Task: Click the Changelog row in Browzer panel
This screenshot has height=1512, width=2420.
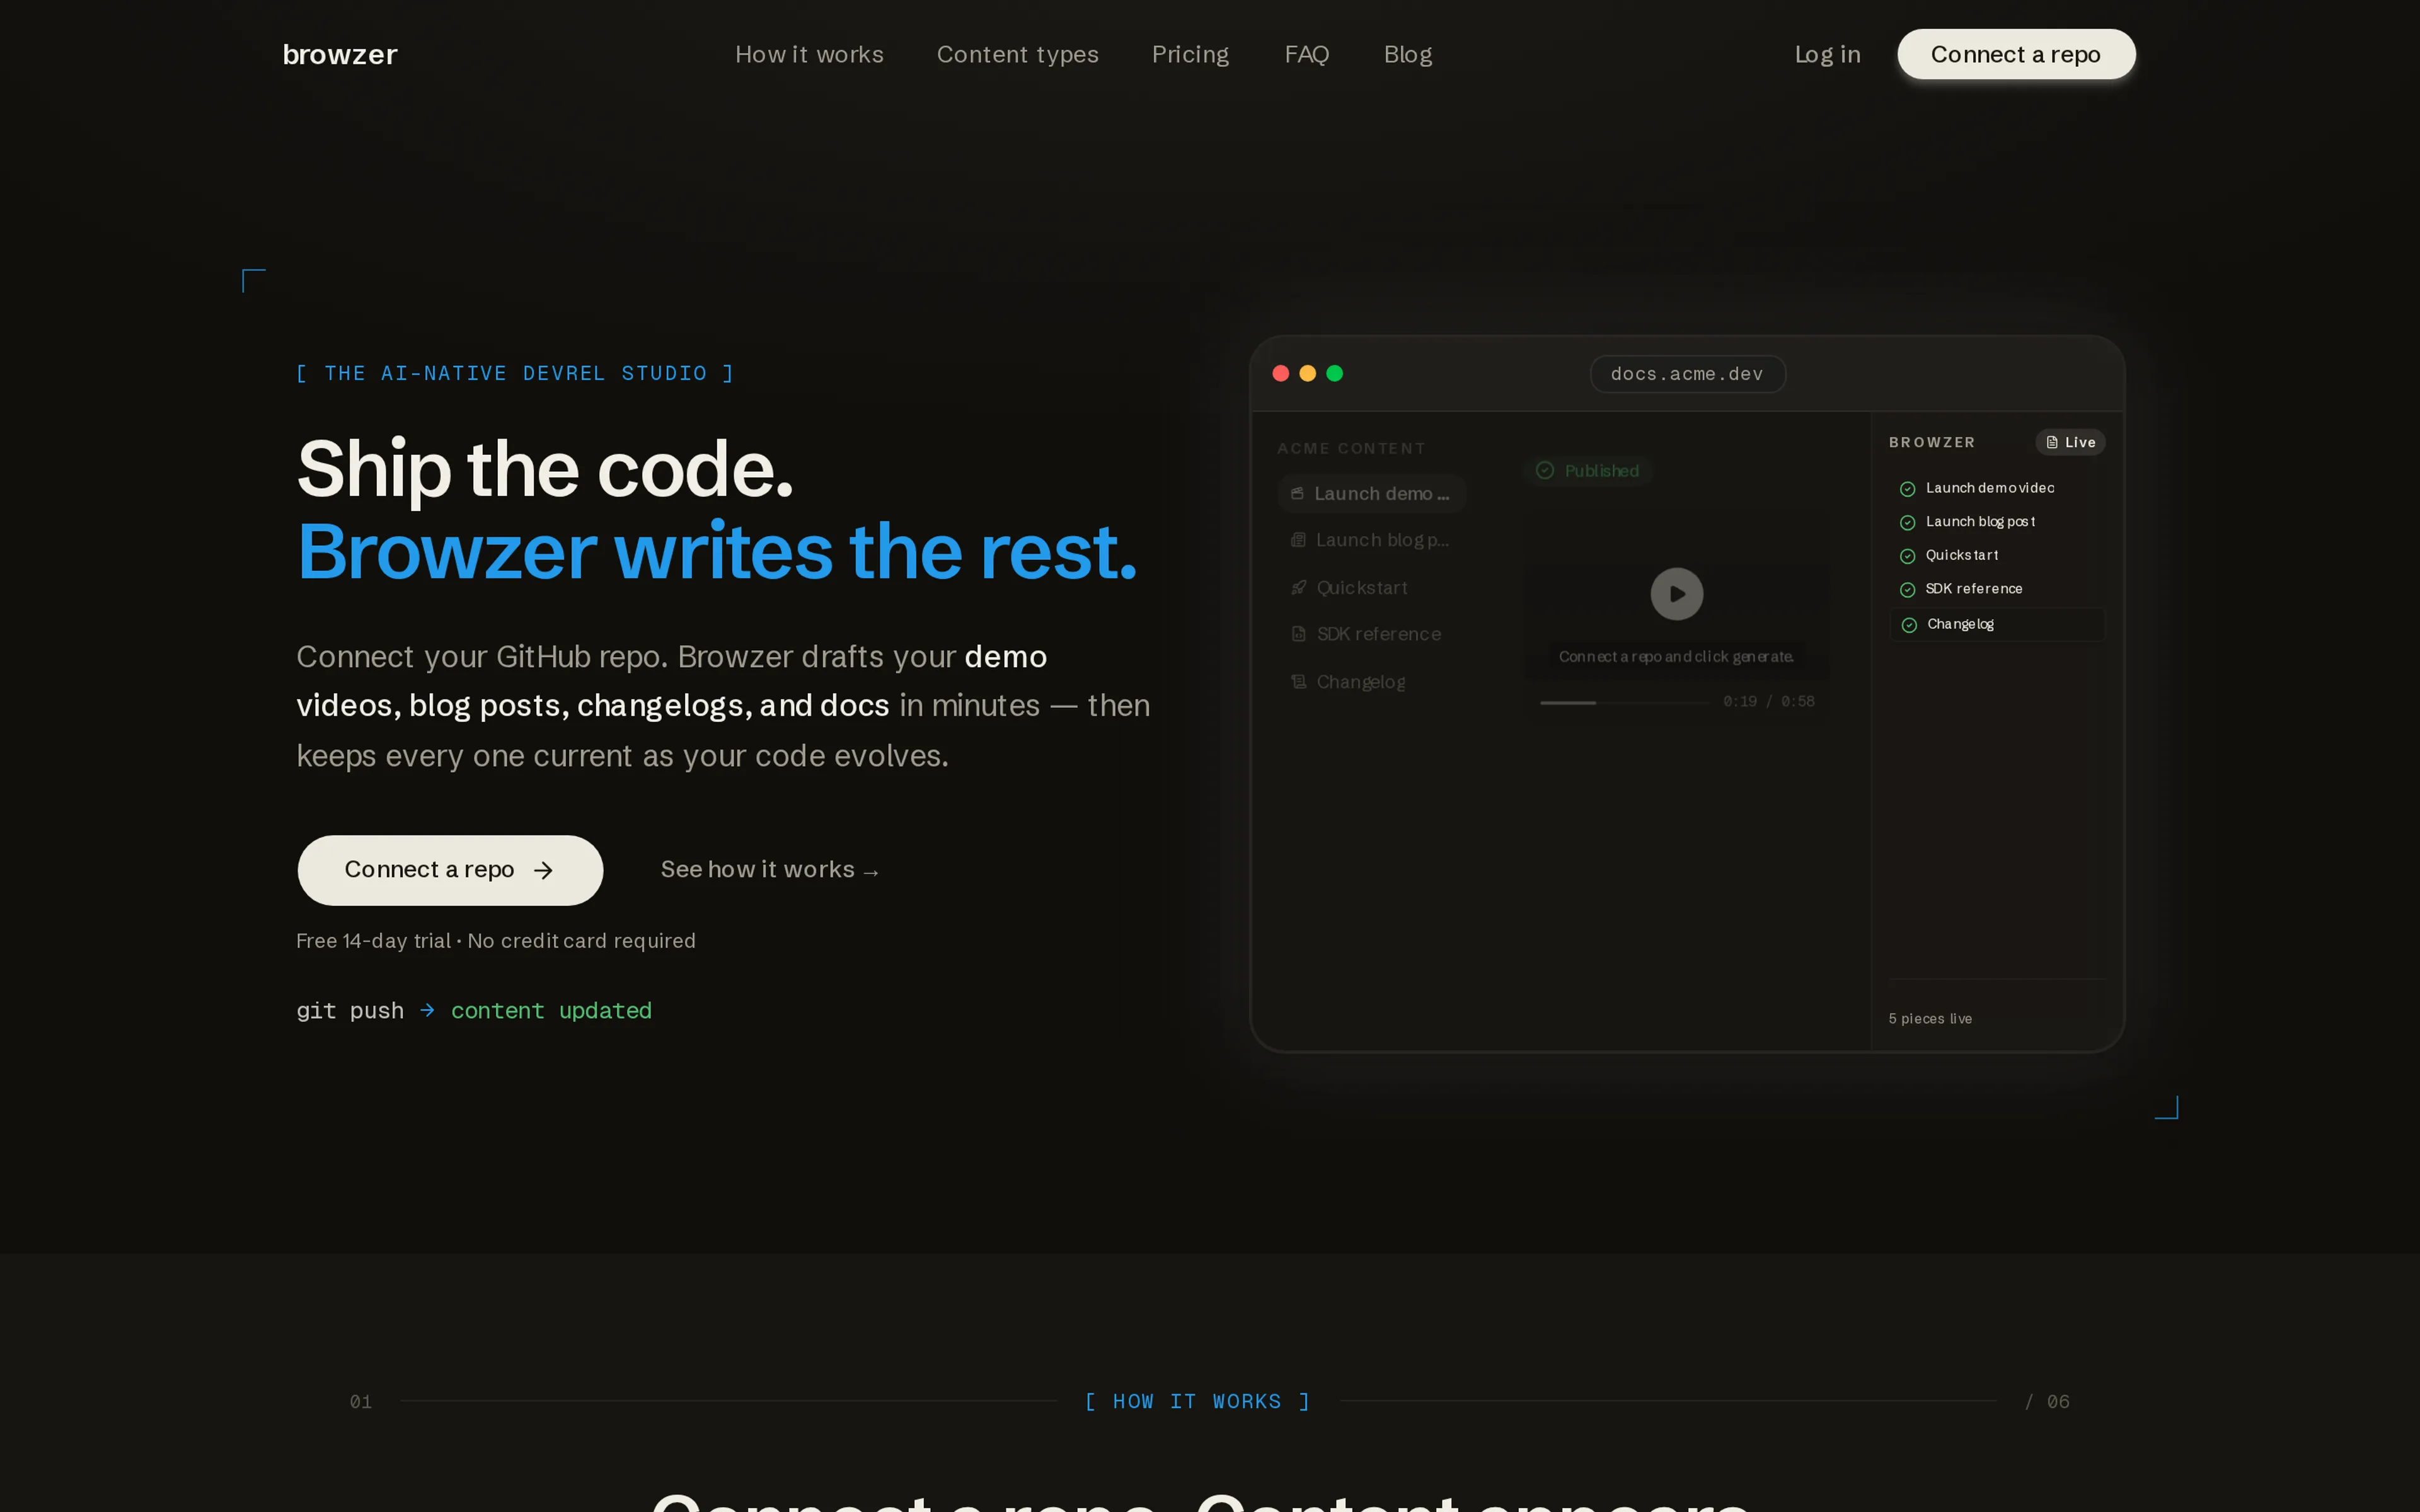Action: [1997, 624]
